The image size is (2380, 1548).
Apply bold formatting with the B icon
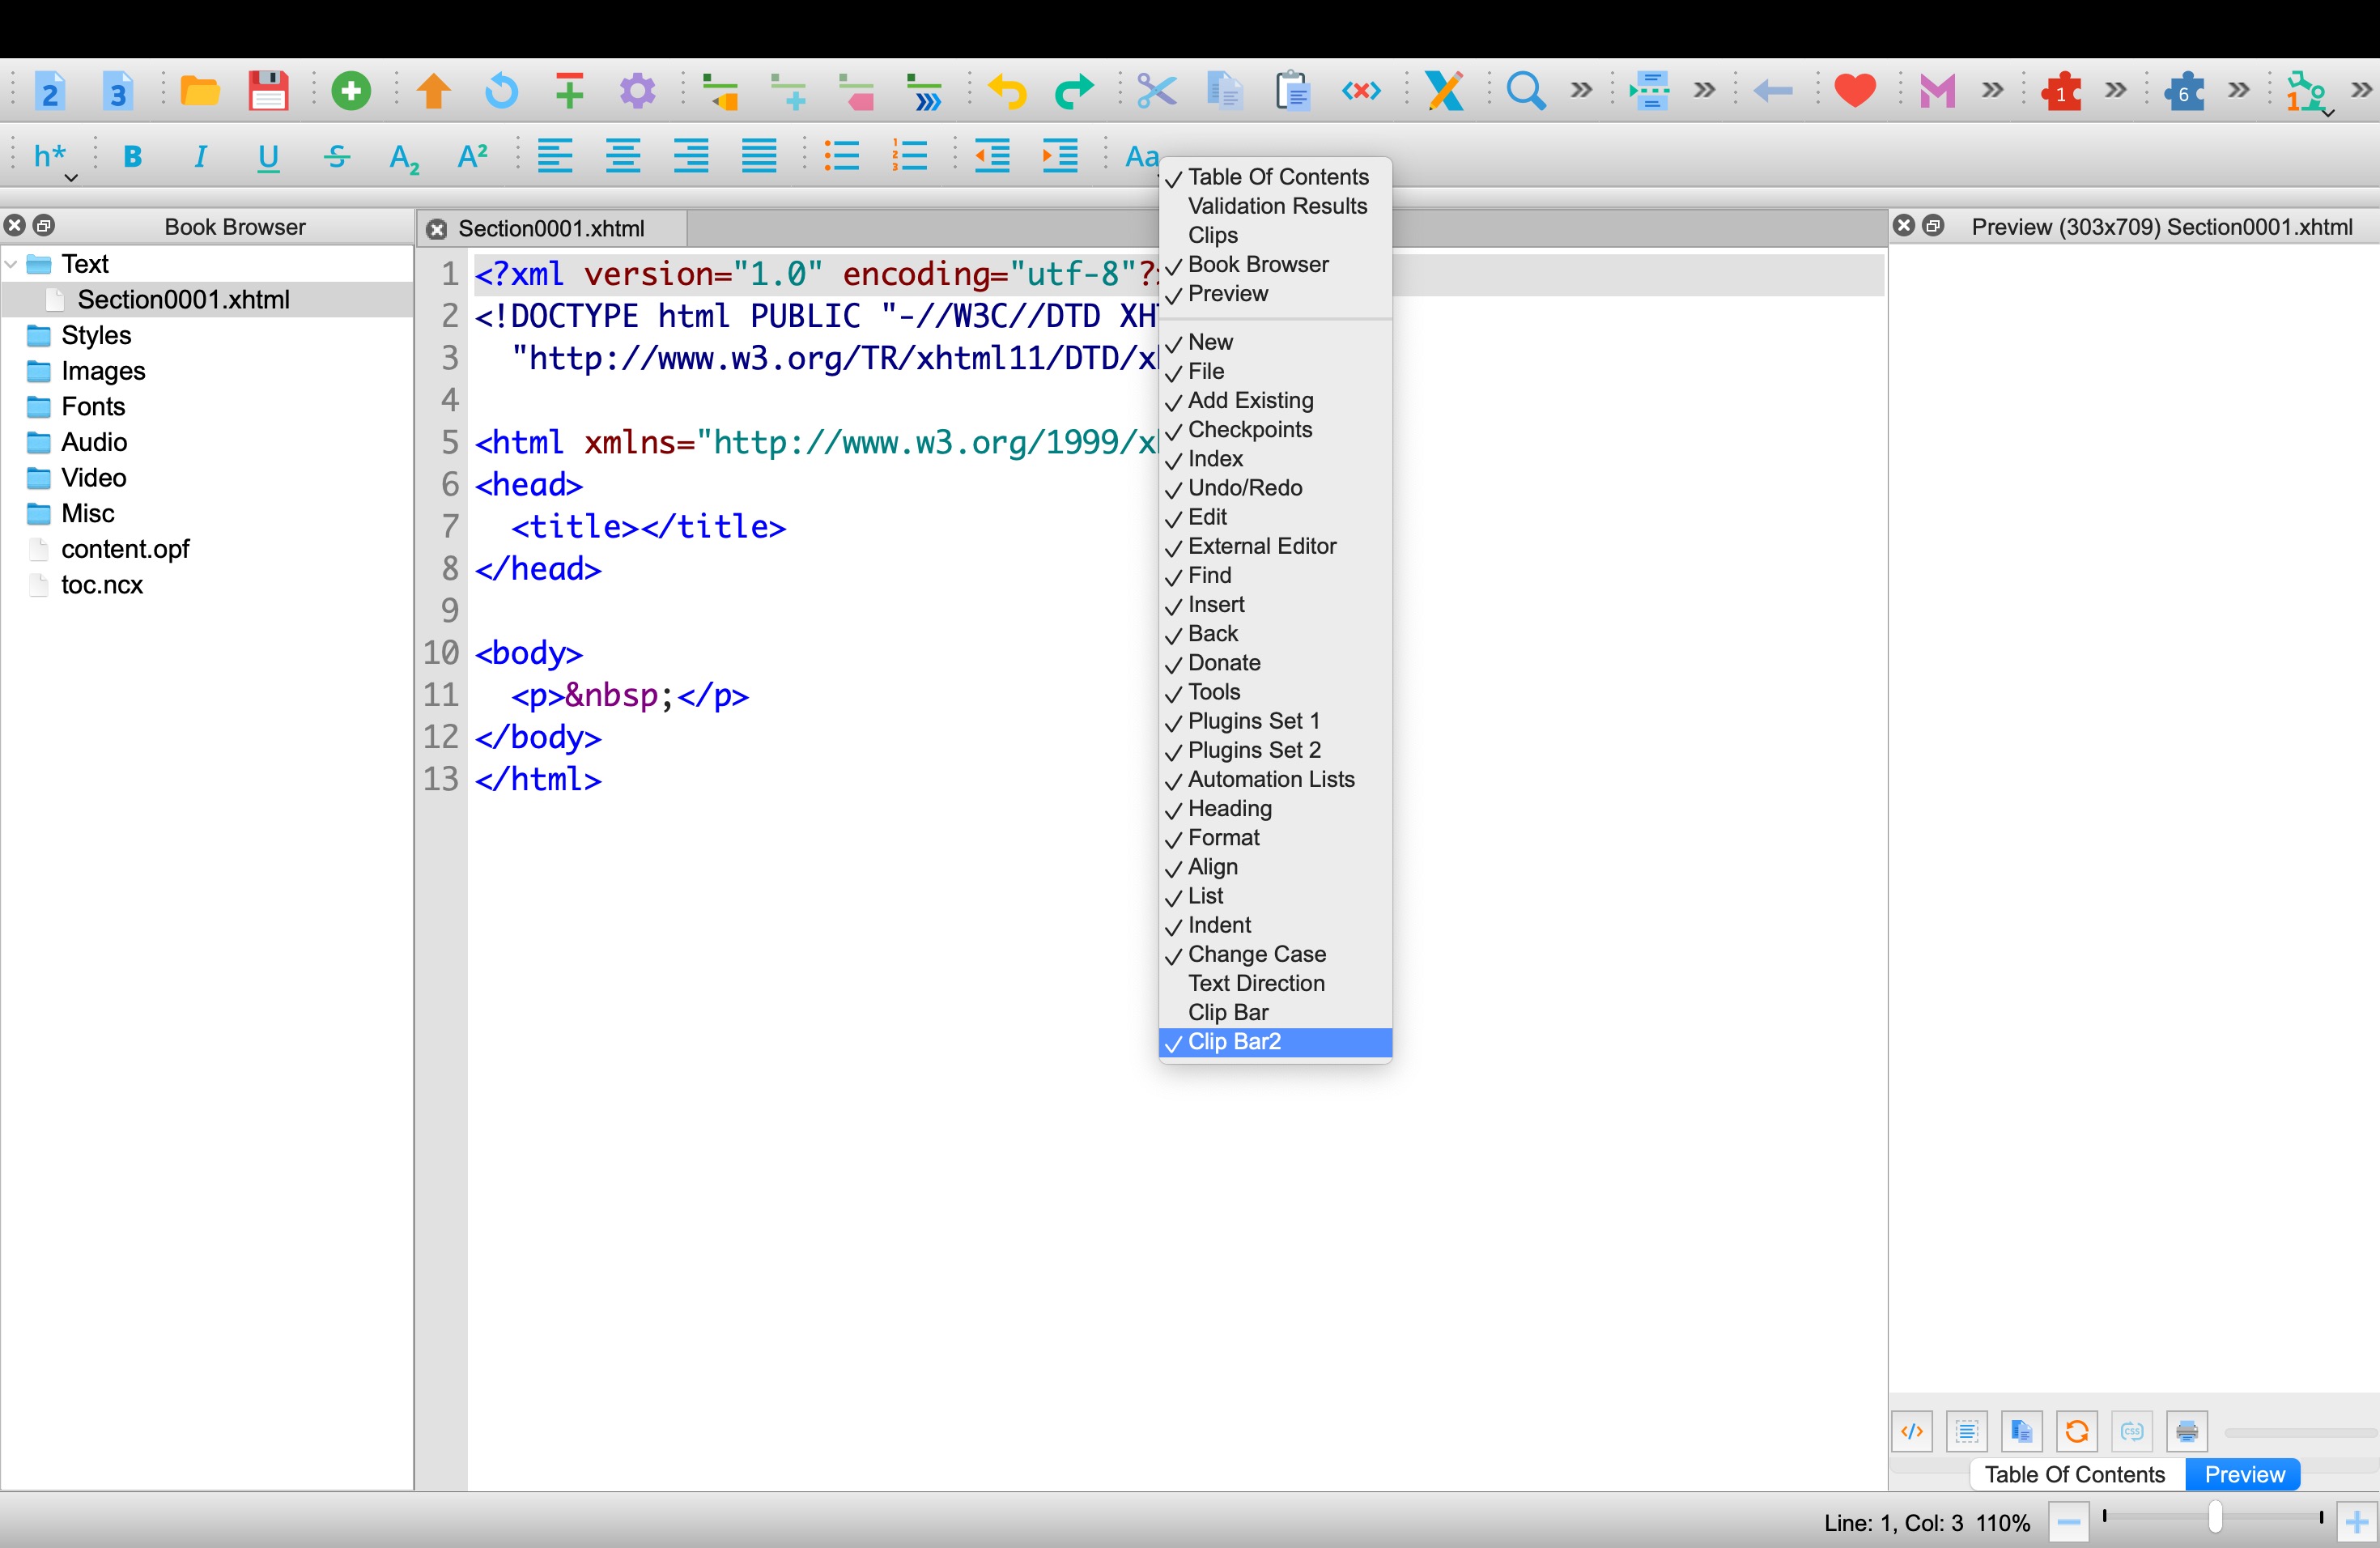point(132,156)
